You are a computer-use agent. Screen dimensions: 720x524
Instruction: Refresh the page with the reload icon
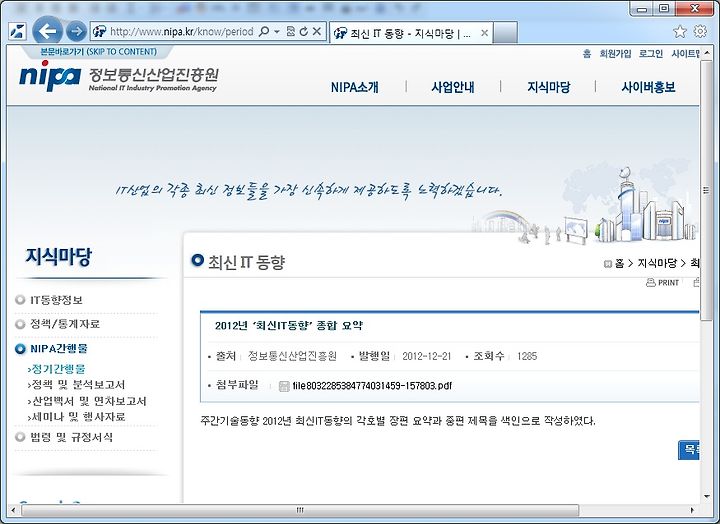point(304,31)
